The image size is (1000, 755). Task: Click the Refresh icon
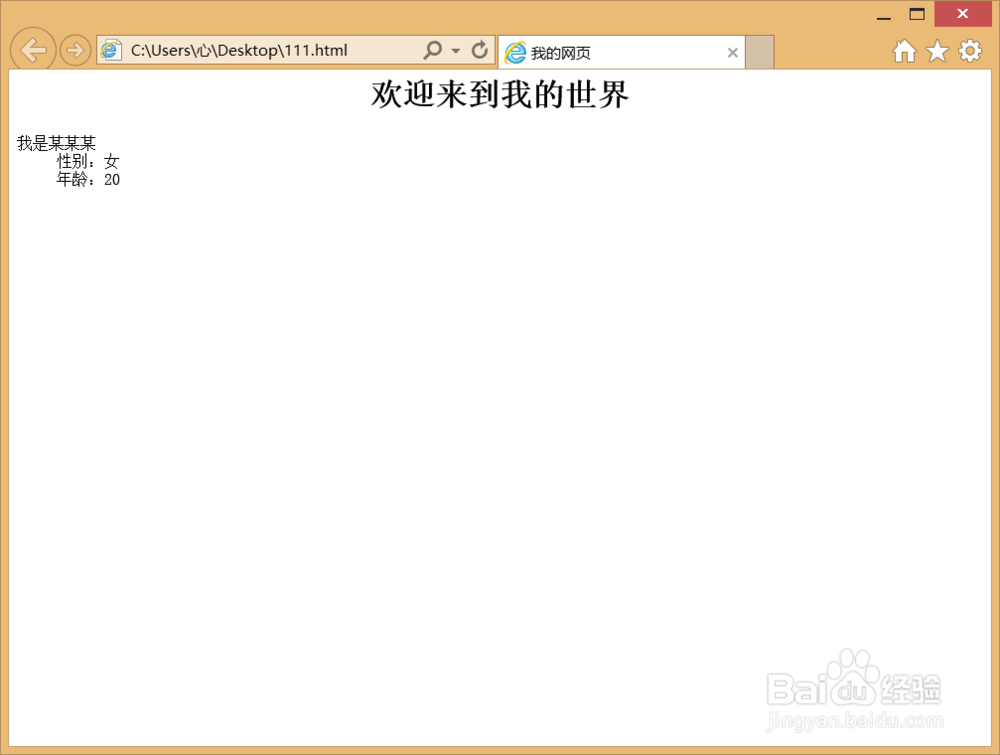coord(480,50)
